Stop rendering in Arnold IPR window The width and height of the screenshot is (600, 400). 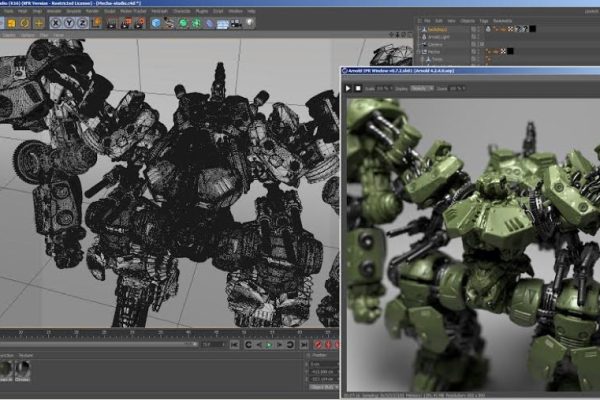[358, 88]
